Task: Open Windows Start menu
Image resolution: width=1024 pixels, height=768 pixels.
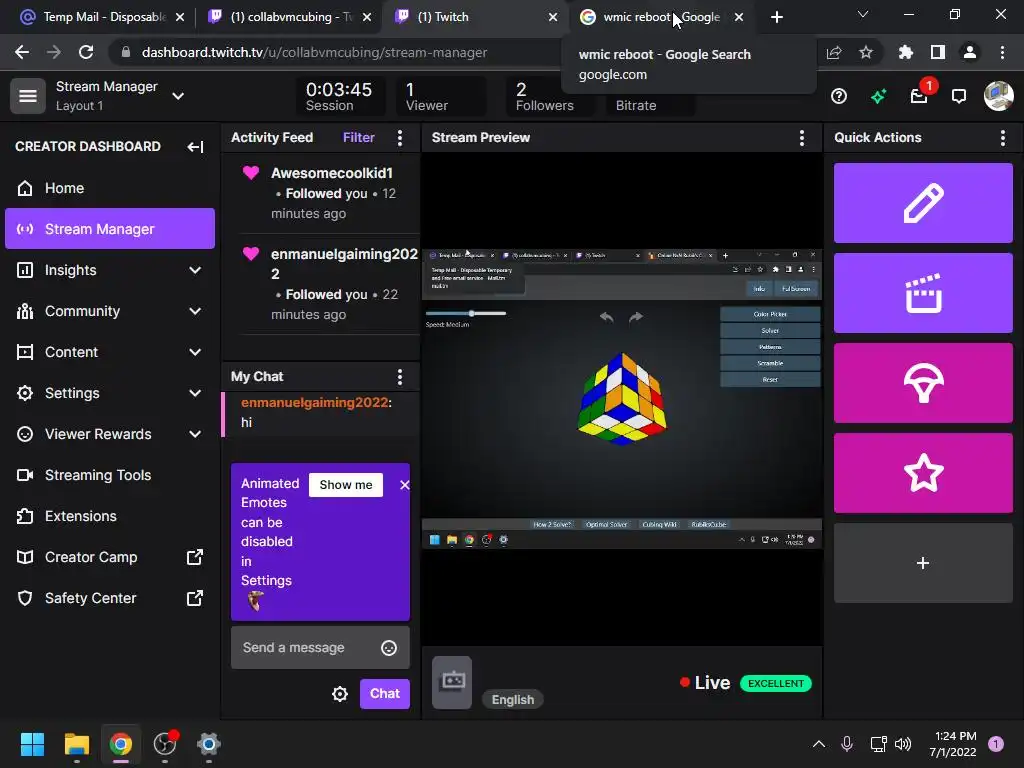Action: coord(32,744)
